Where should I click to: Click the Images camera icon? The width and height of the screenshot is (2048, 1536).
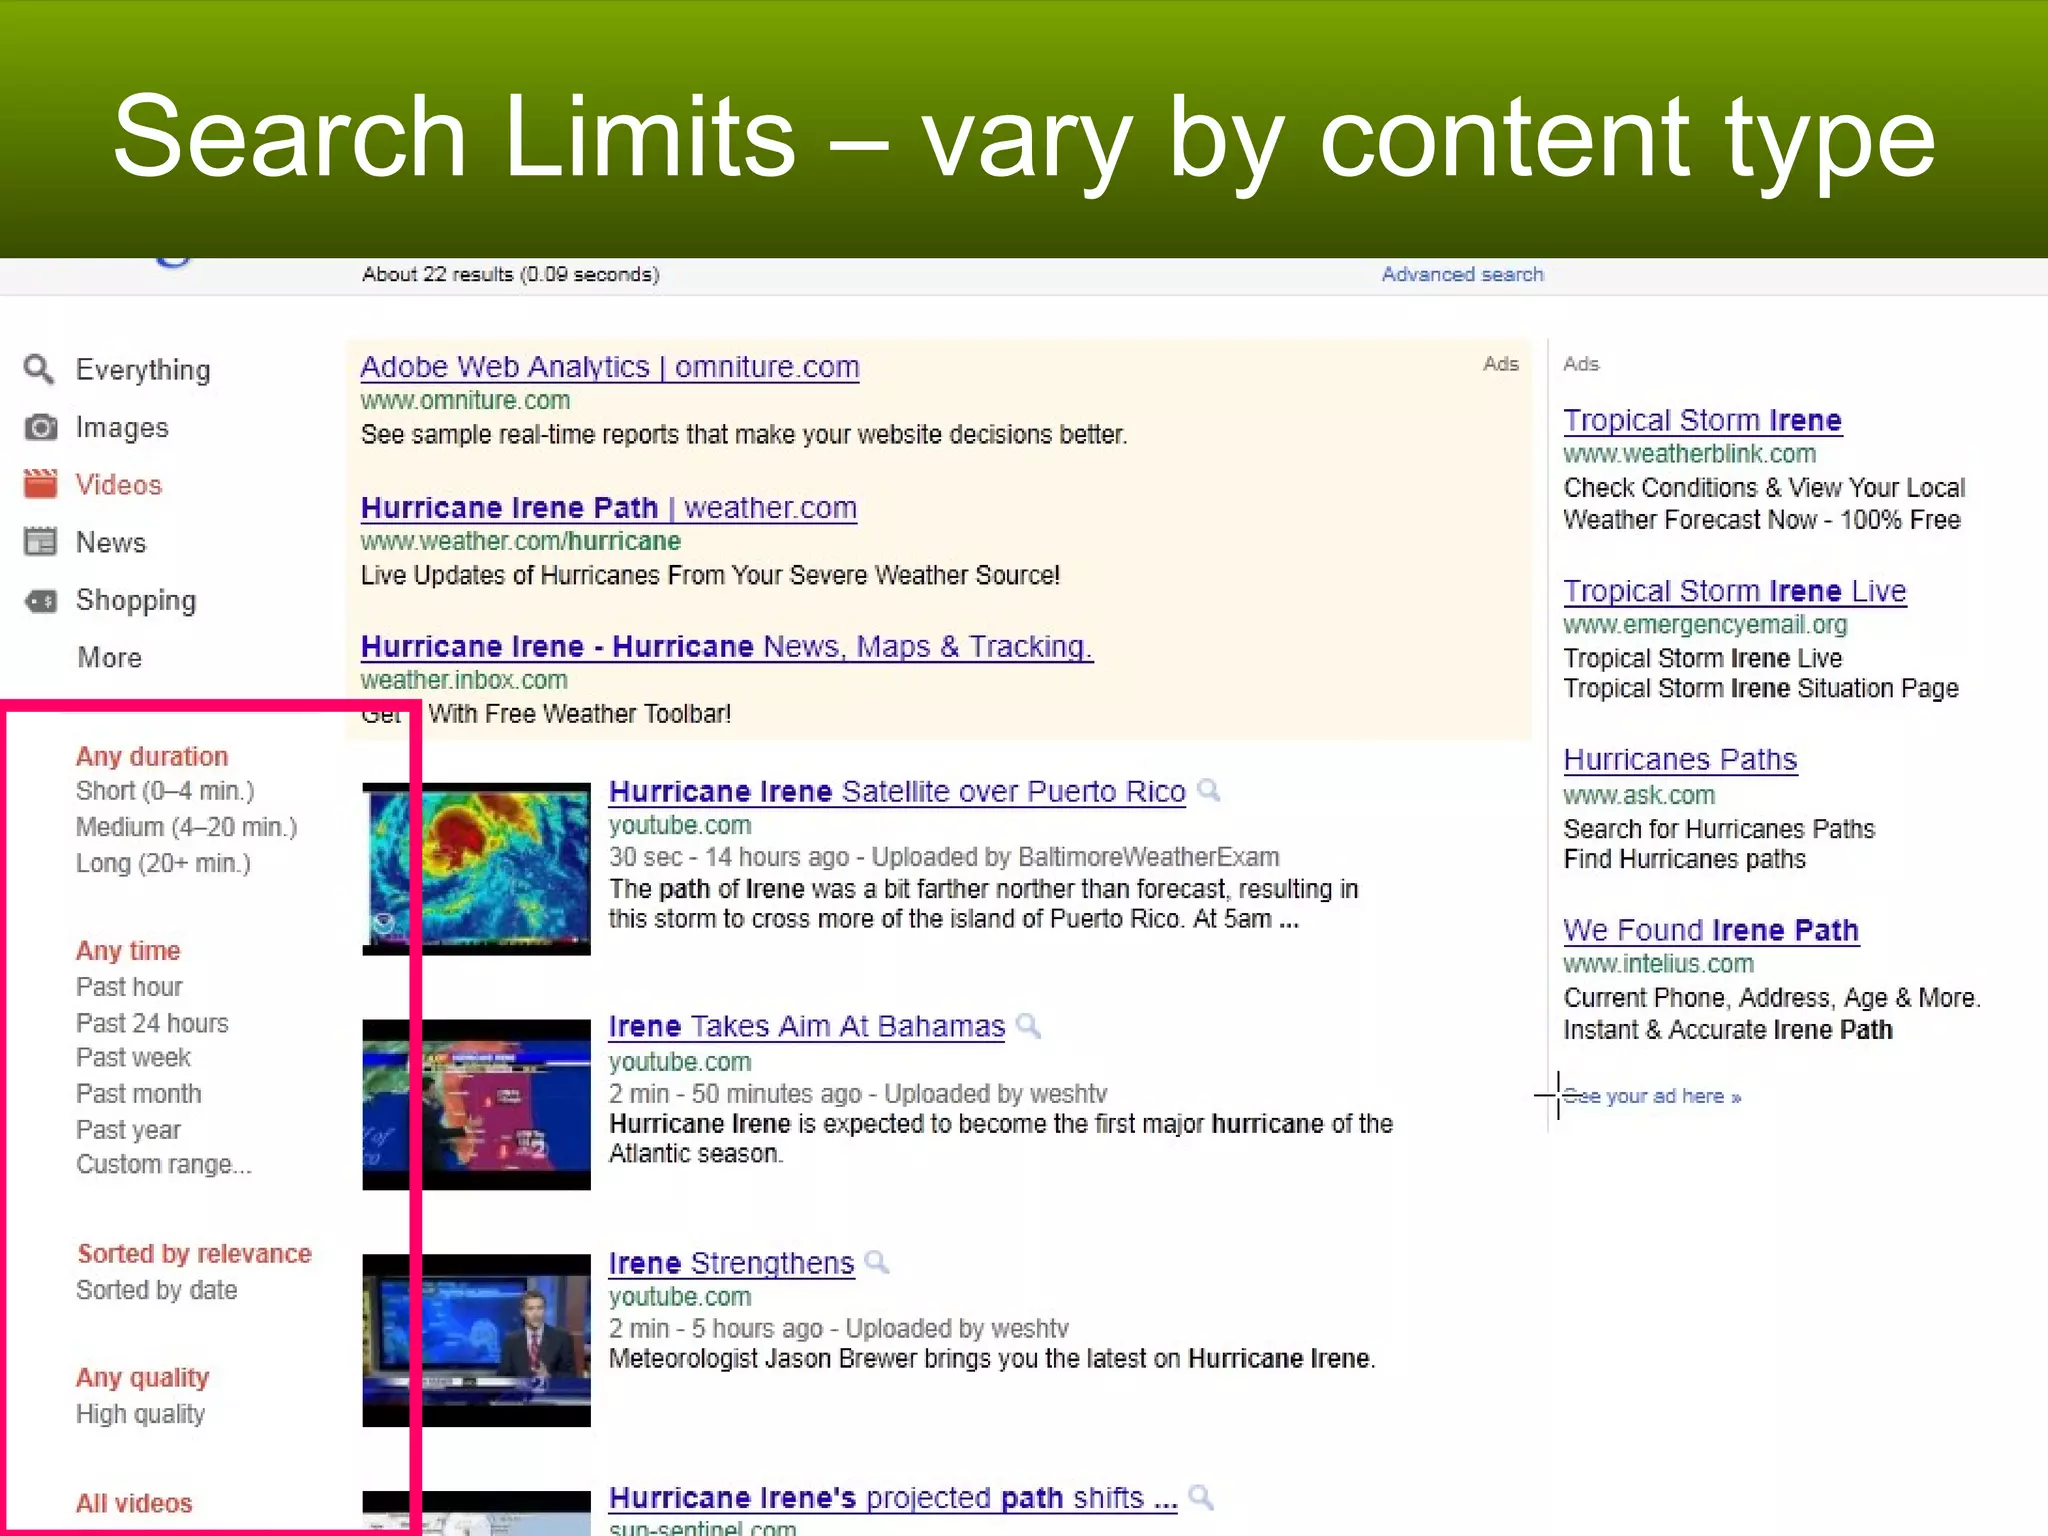(x=40, y=427)
